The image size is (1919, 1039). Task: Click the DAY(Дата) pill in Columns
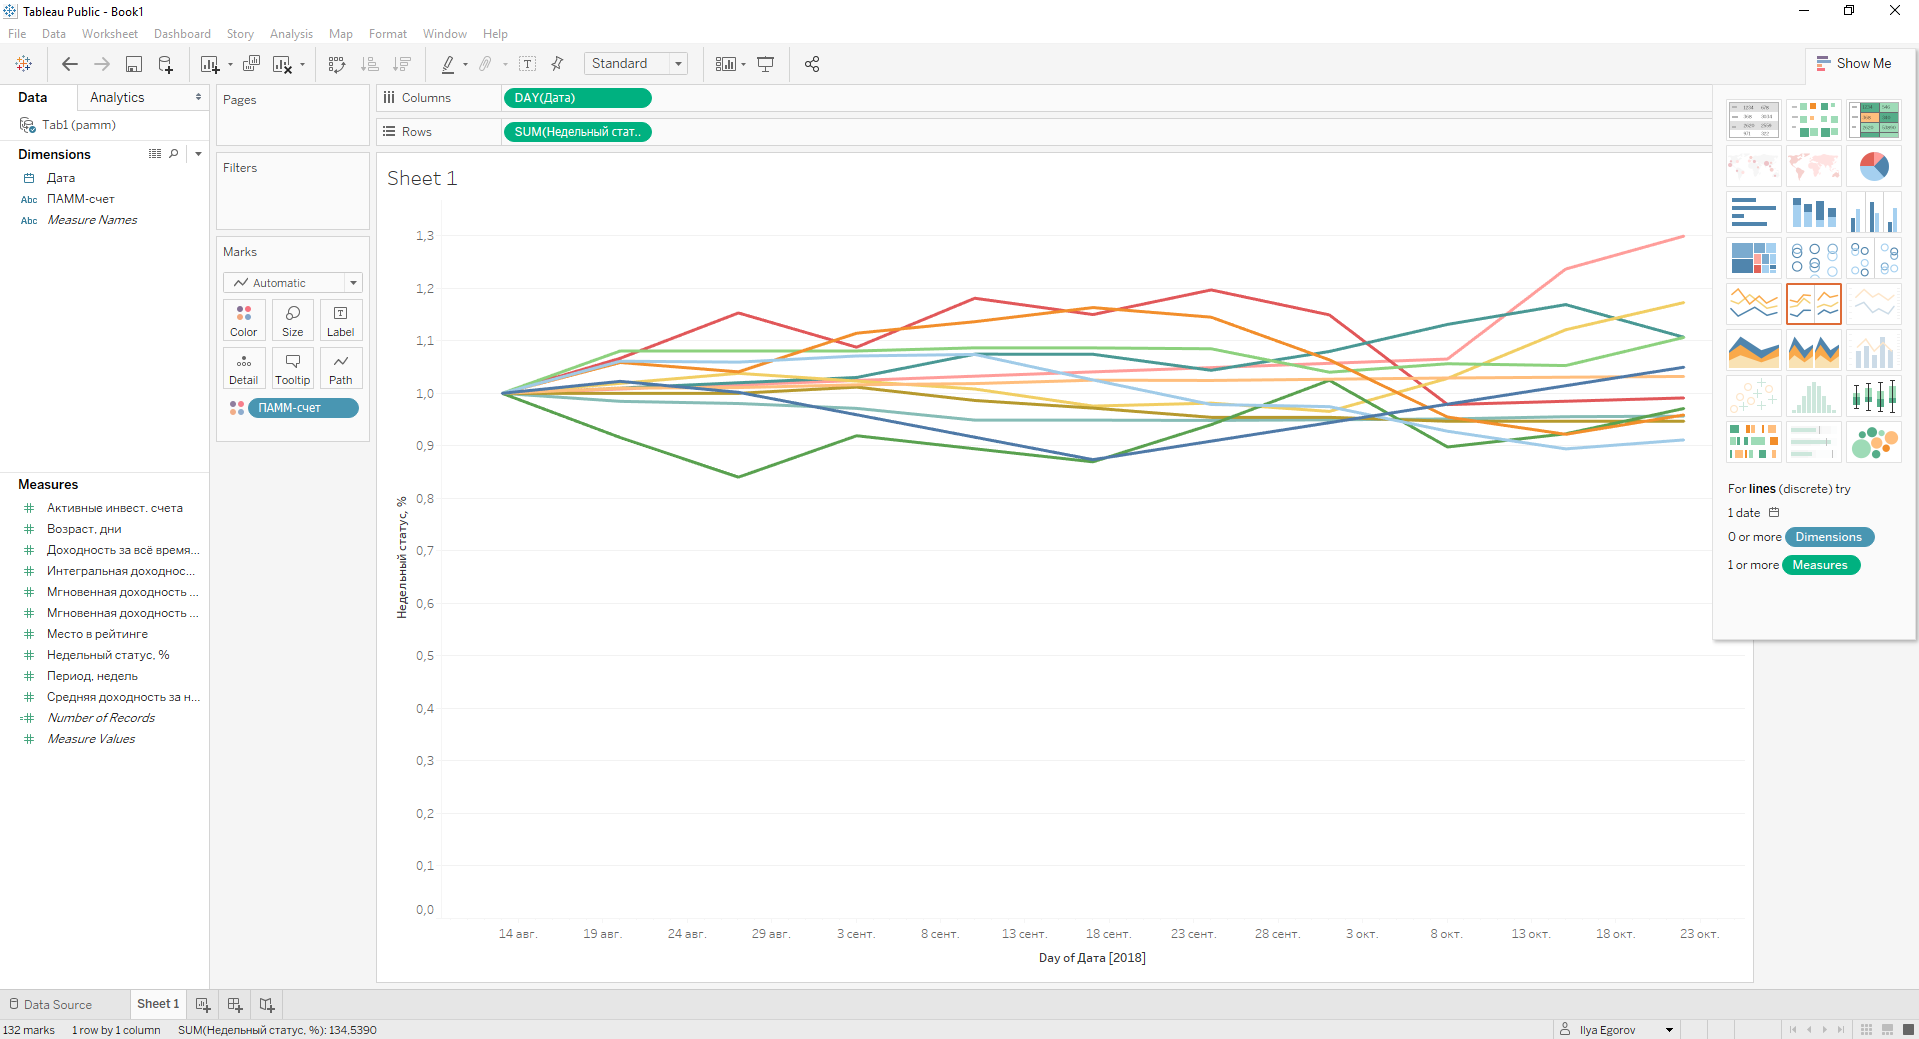(578, 98)
